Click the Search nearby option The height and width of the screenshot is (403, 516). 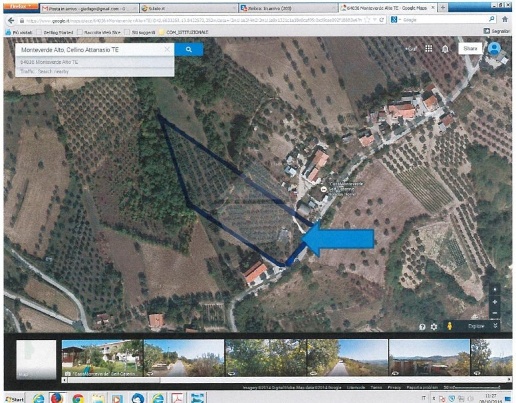[x=53, y=71]
